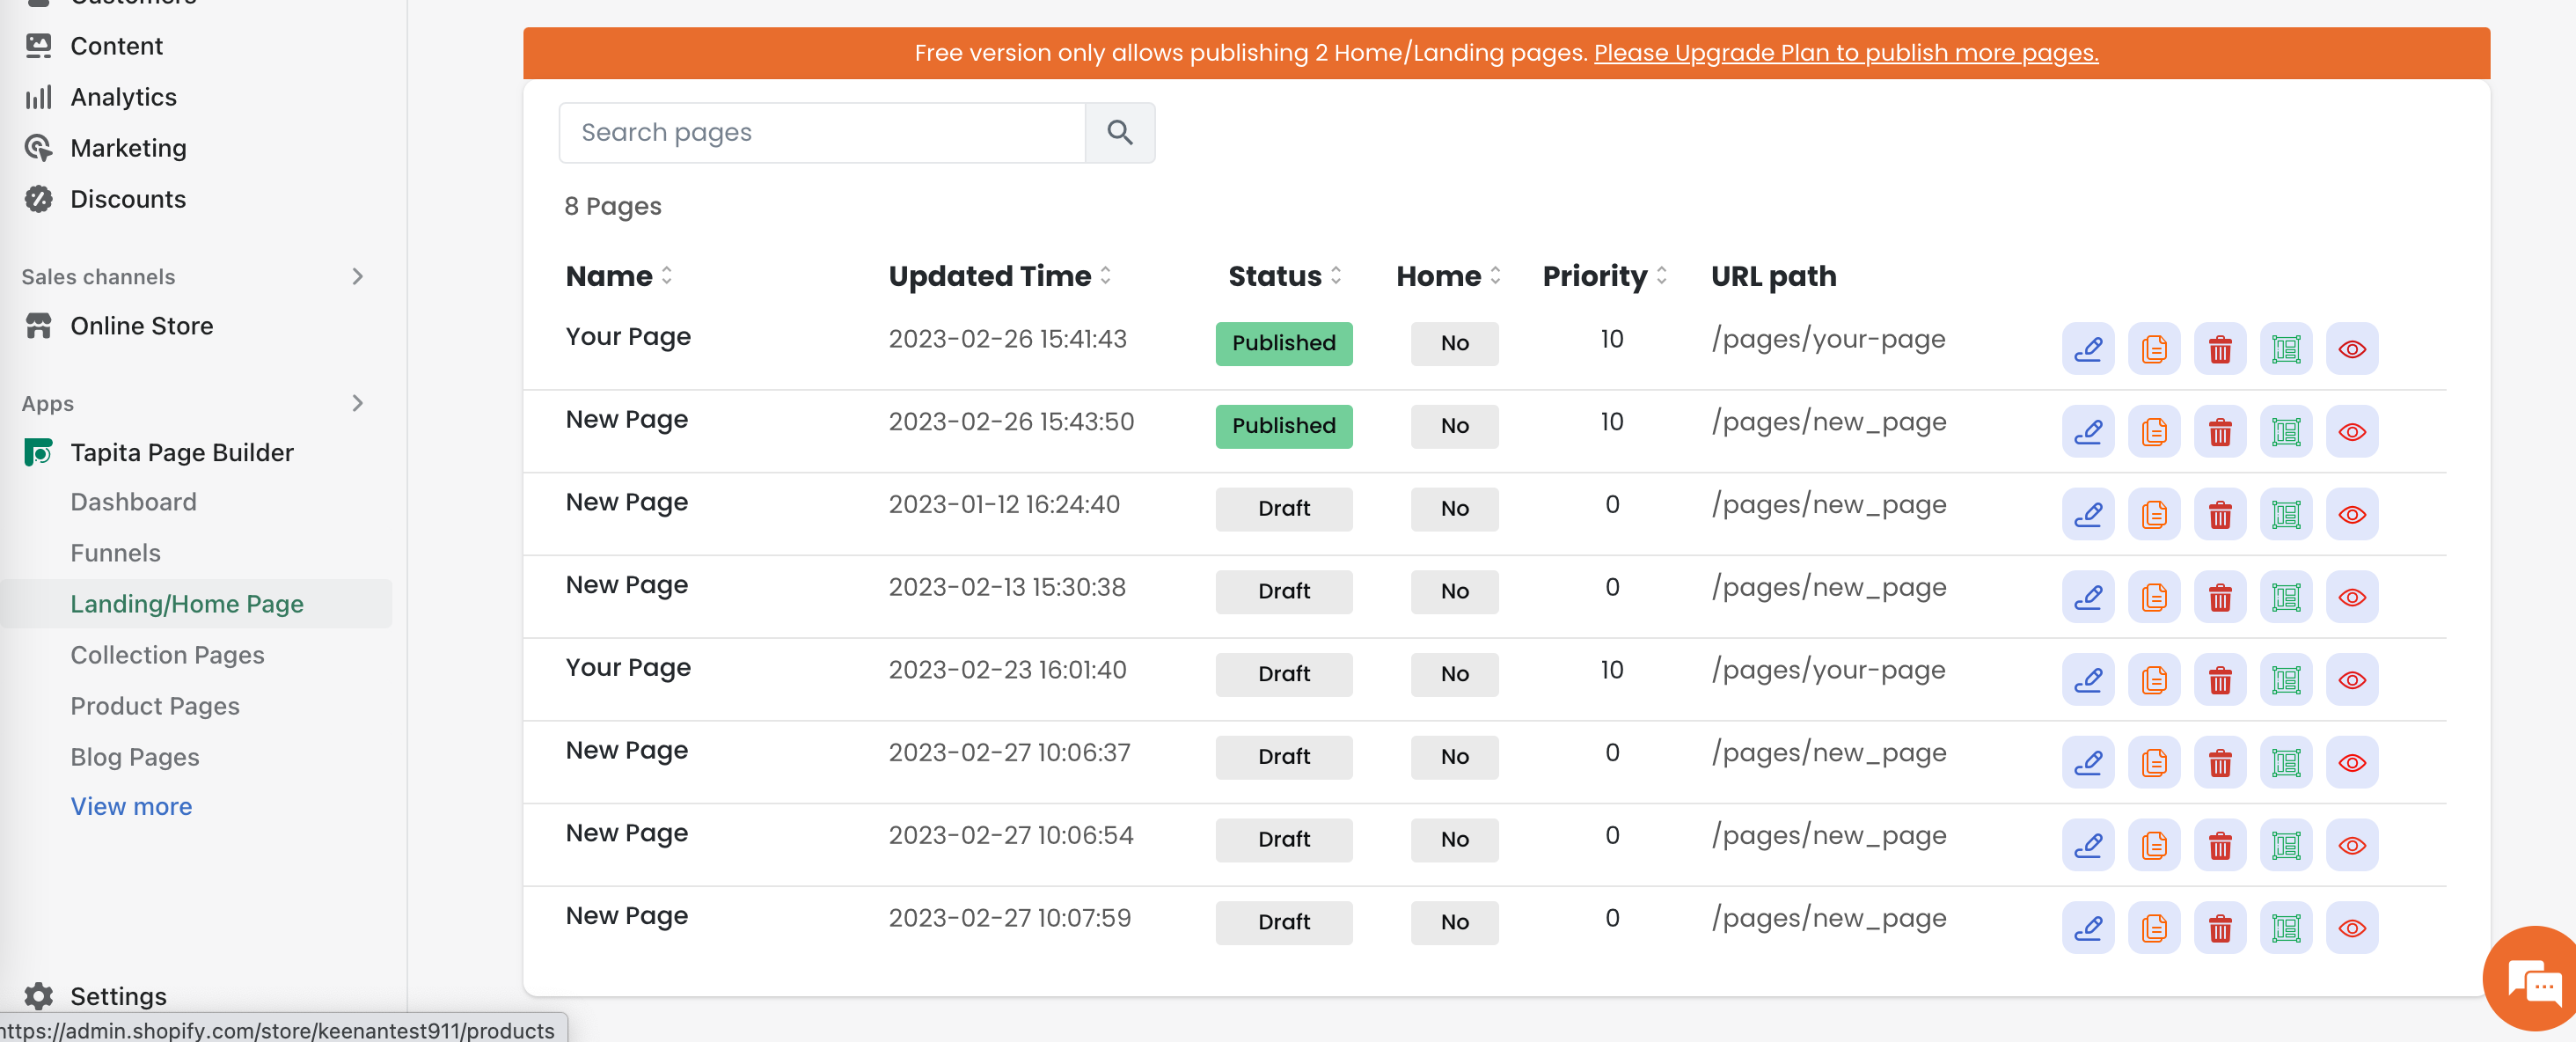Edit the page updated 2023-02-27 10:06:54
Viewport: 2576px width, 1042px height.
2087,846
